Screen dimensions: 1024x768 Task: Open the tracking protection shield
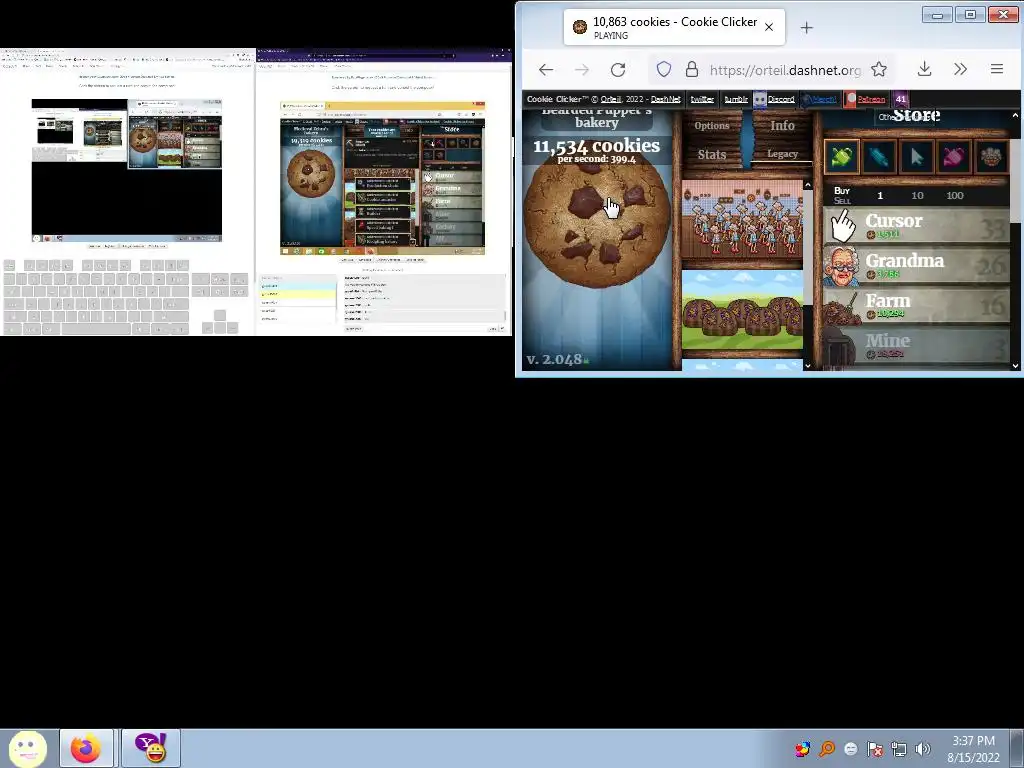click(664, 69)
